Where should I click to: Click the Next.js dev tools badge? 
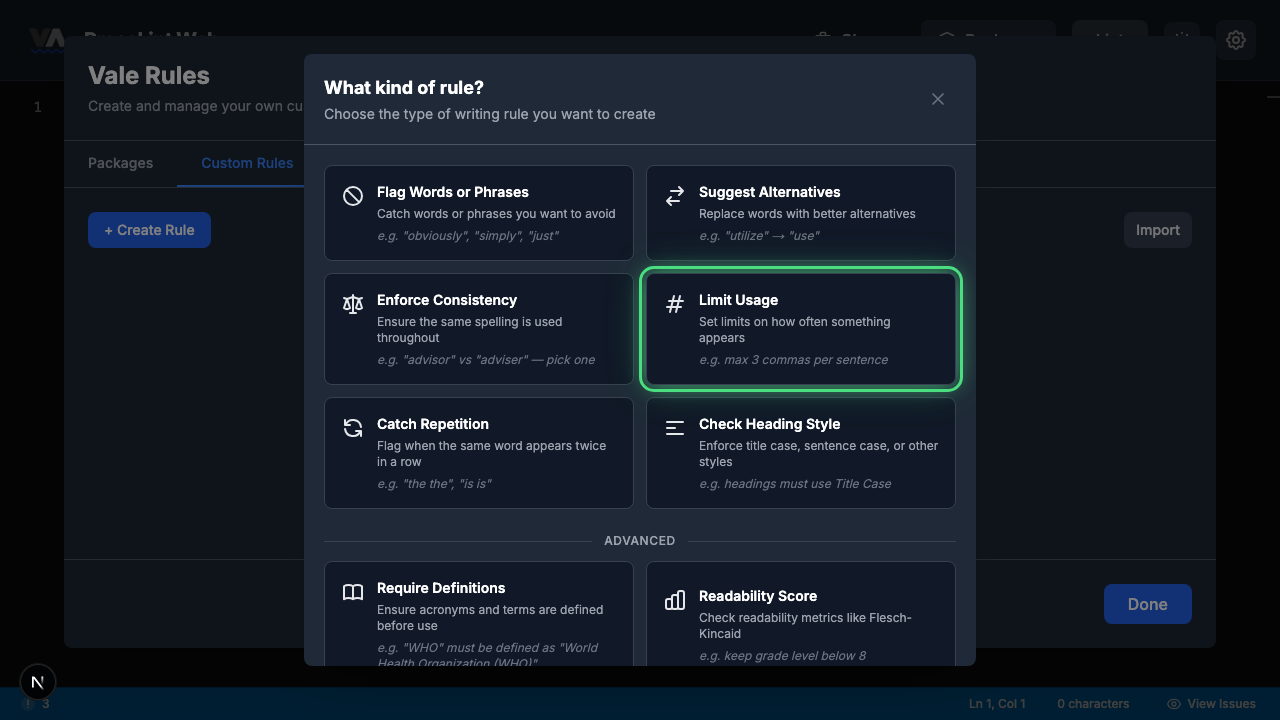[38, 682]
